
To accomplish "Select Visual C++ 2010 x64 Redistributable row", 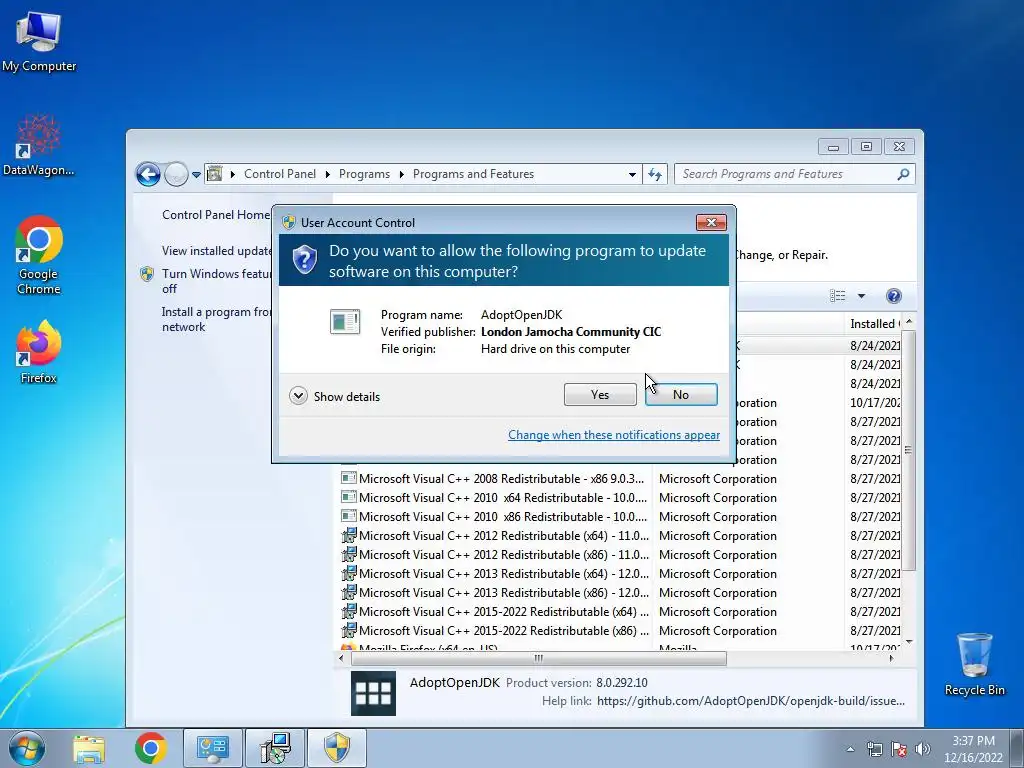I will (x=620, y=498).
